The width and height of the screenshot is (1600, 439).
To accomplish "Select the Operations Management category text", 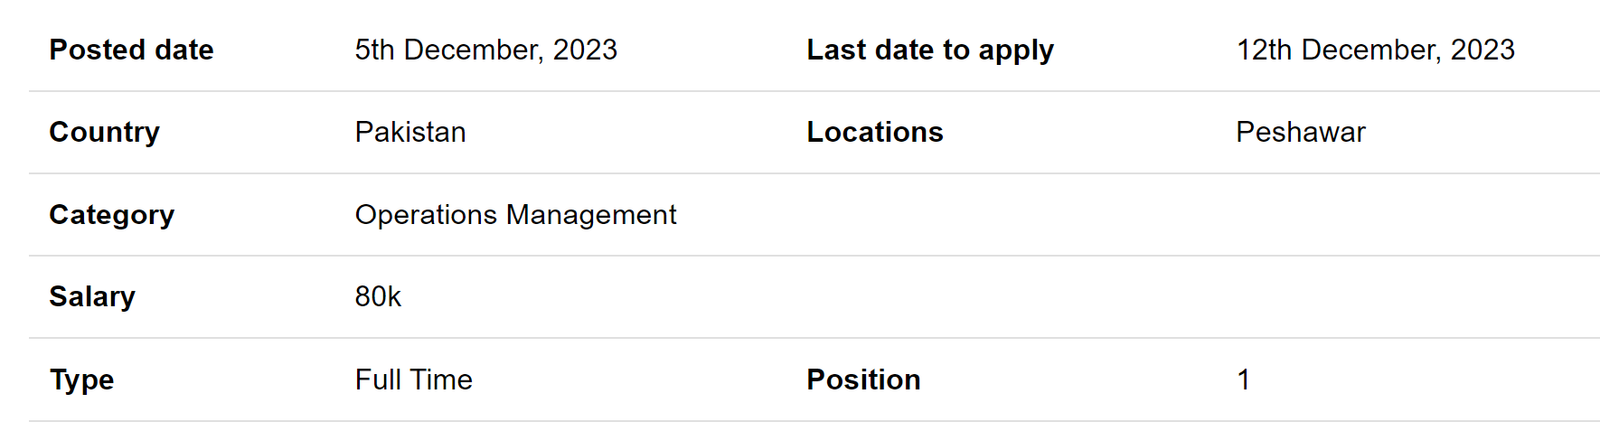I will (516, 215).
